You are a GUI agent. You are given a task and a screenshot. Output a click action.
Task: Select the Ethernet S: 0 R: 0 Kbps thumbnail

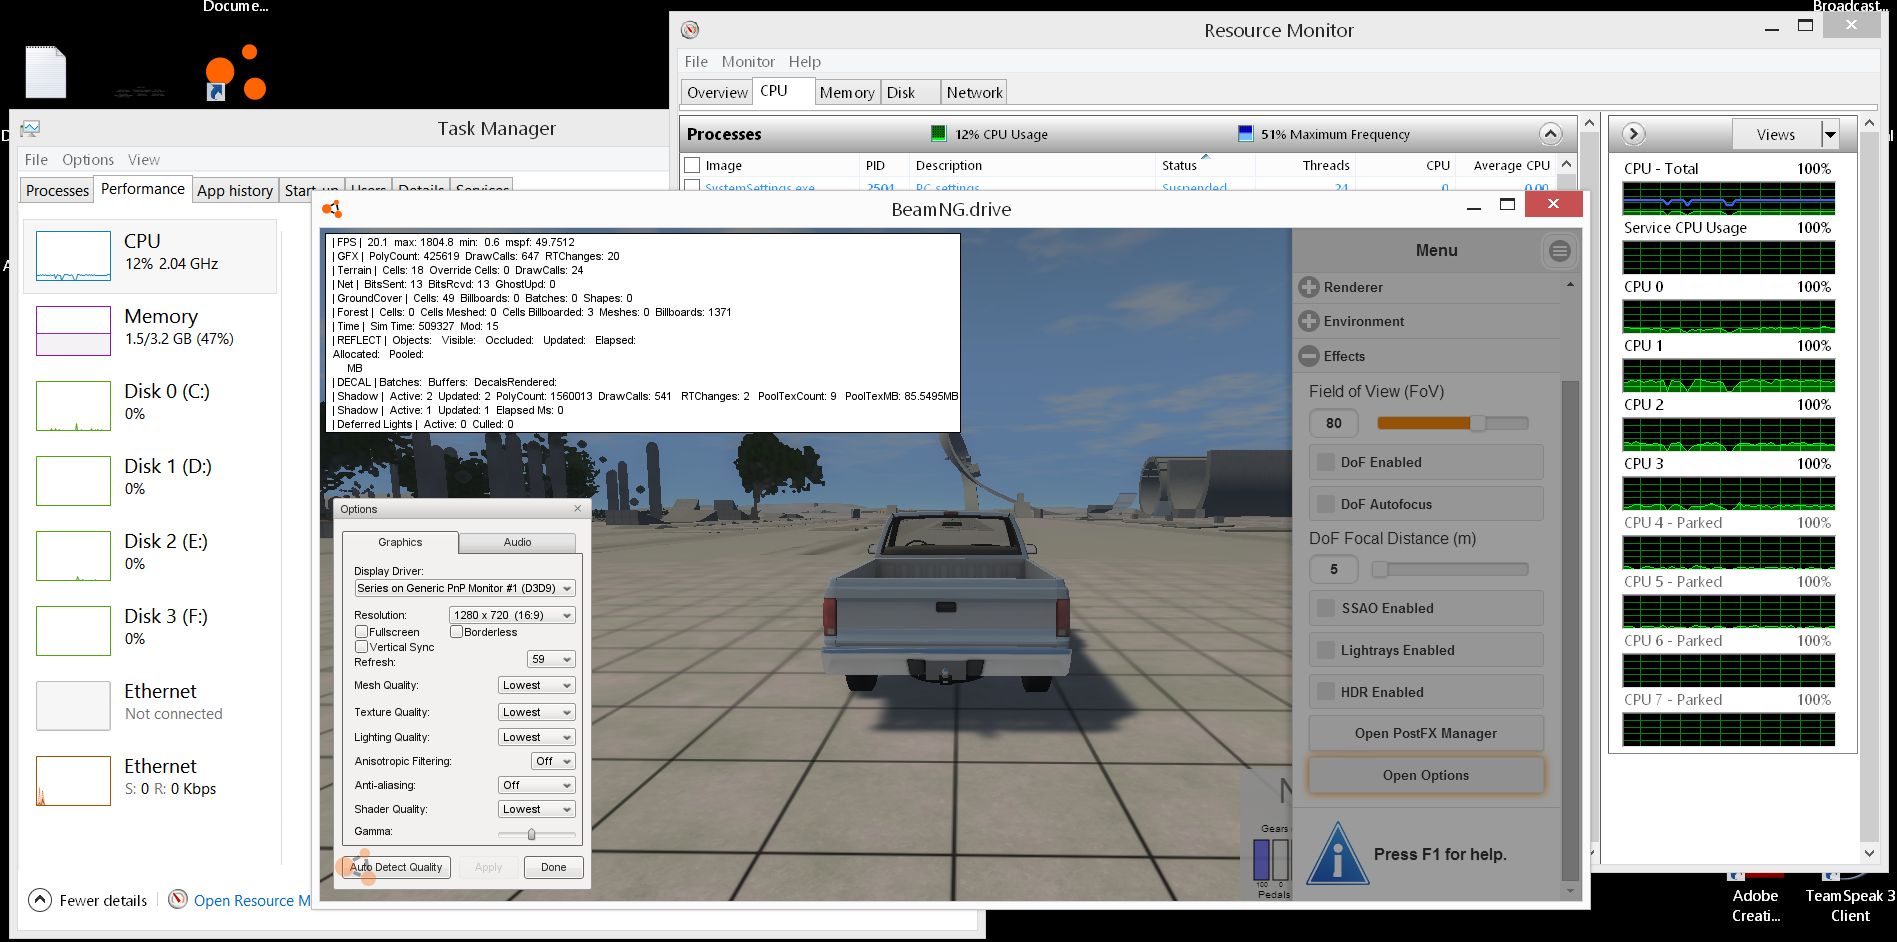click(74, 781)
